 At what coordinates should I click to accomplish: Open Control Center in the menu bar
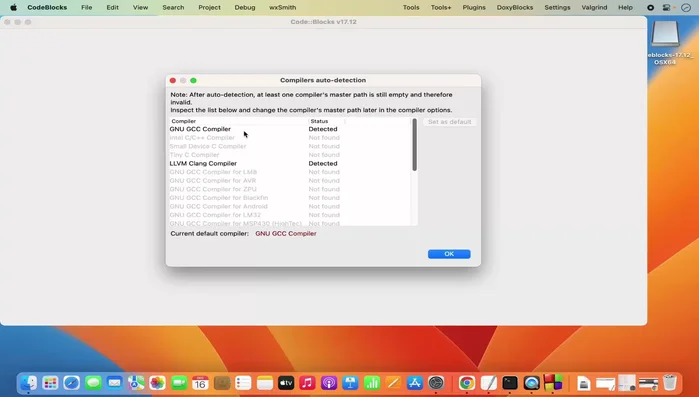point(667,8)
